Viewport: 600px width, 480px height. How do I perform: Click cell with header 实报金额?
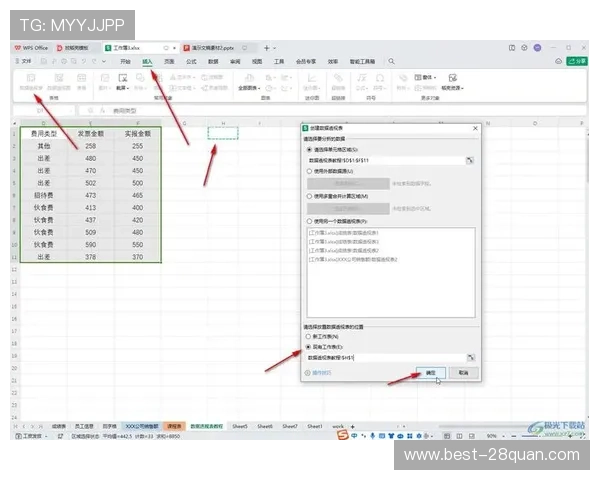138,134
